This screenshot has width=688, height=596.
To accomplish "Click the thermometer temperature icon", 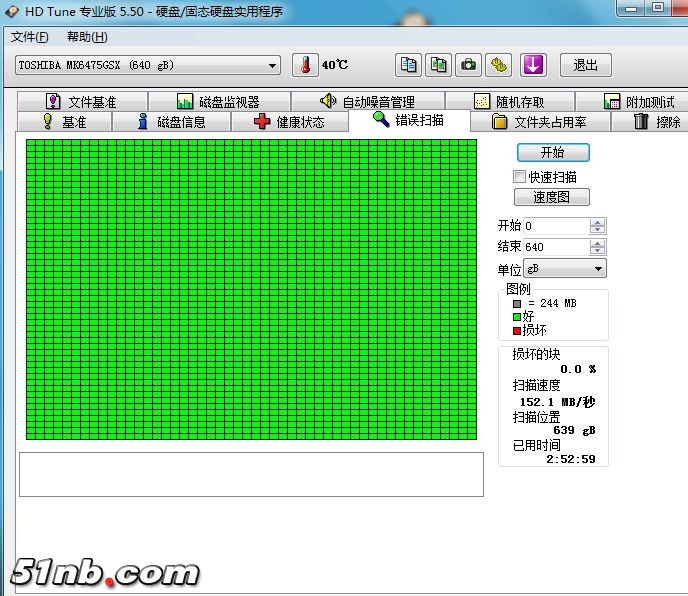I will pos(305,65).
